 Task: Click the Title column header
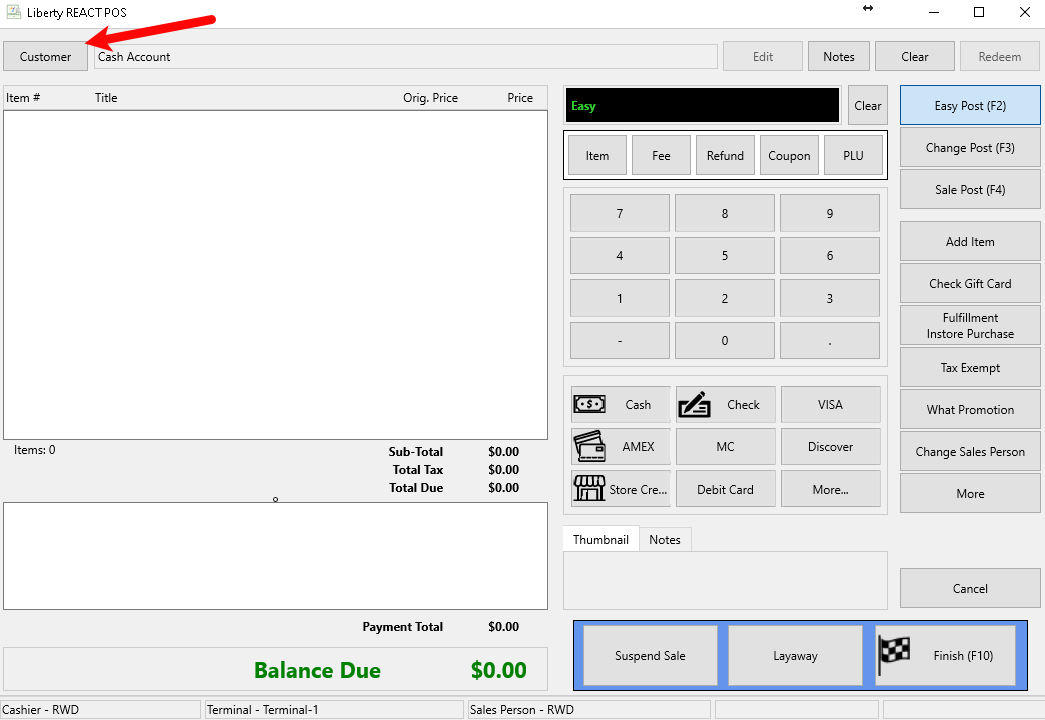106,97
